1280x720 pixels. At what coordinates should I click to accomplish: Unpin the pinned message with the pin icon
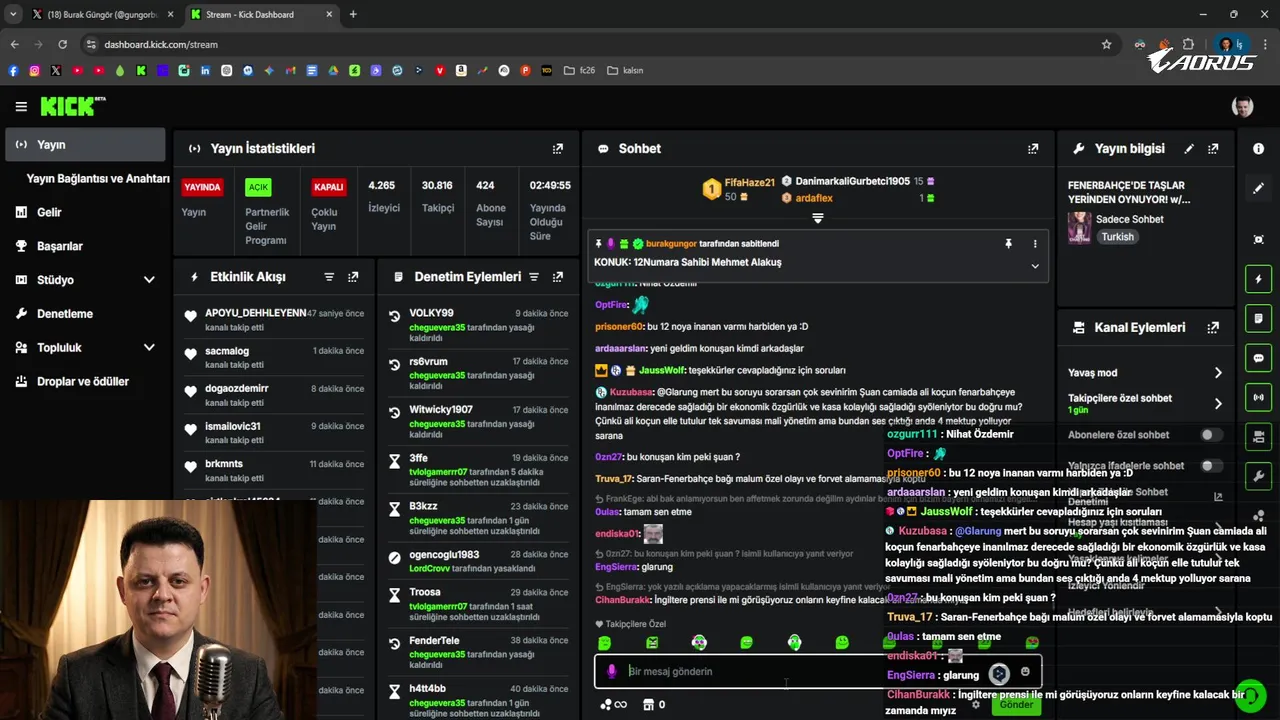point(1008,243)
